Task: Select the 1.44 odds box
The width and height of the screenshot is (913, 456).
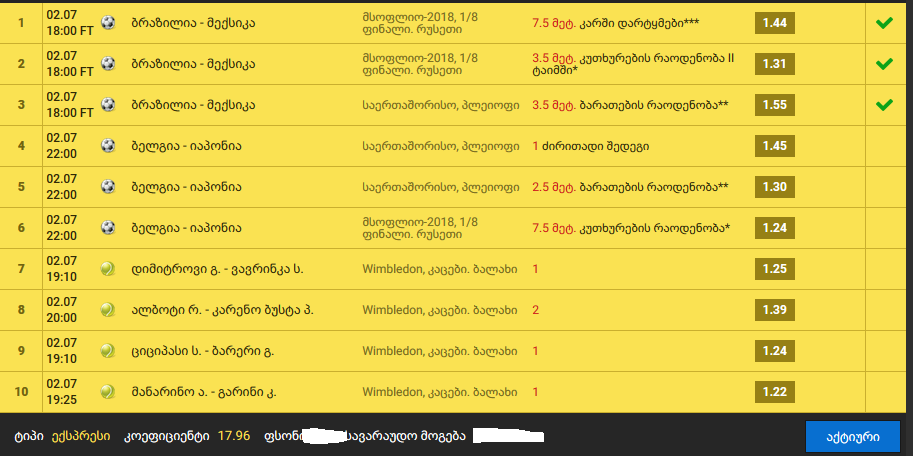Action: click(x=774, y=23)
